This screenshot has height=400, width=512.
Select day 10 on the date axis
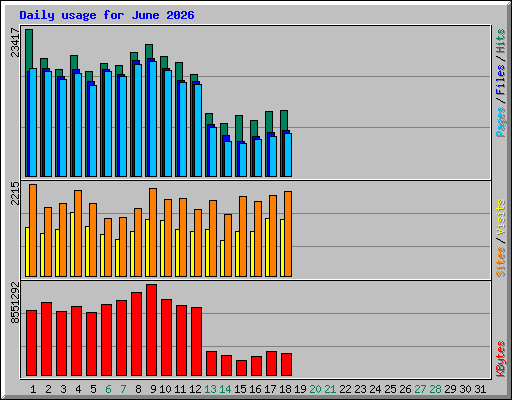pos(165,389)
